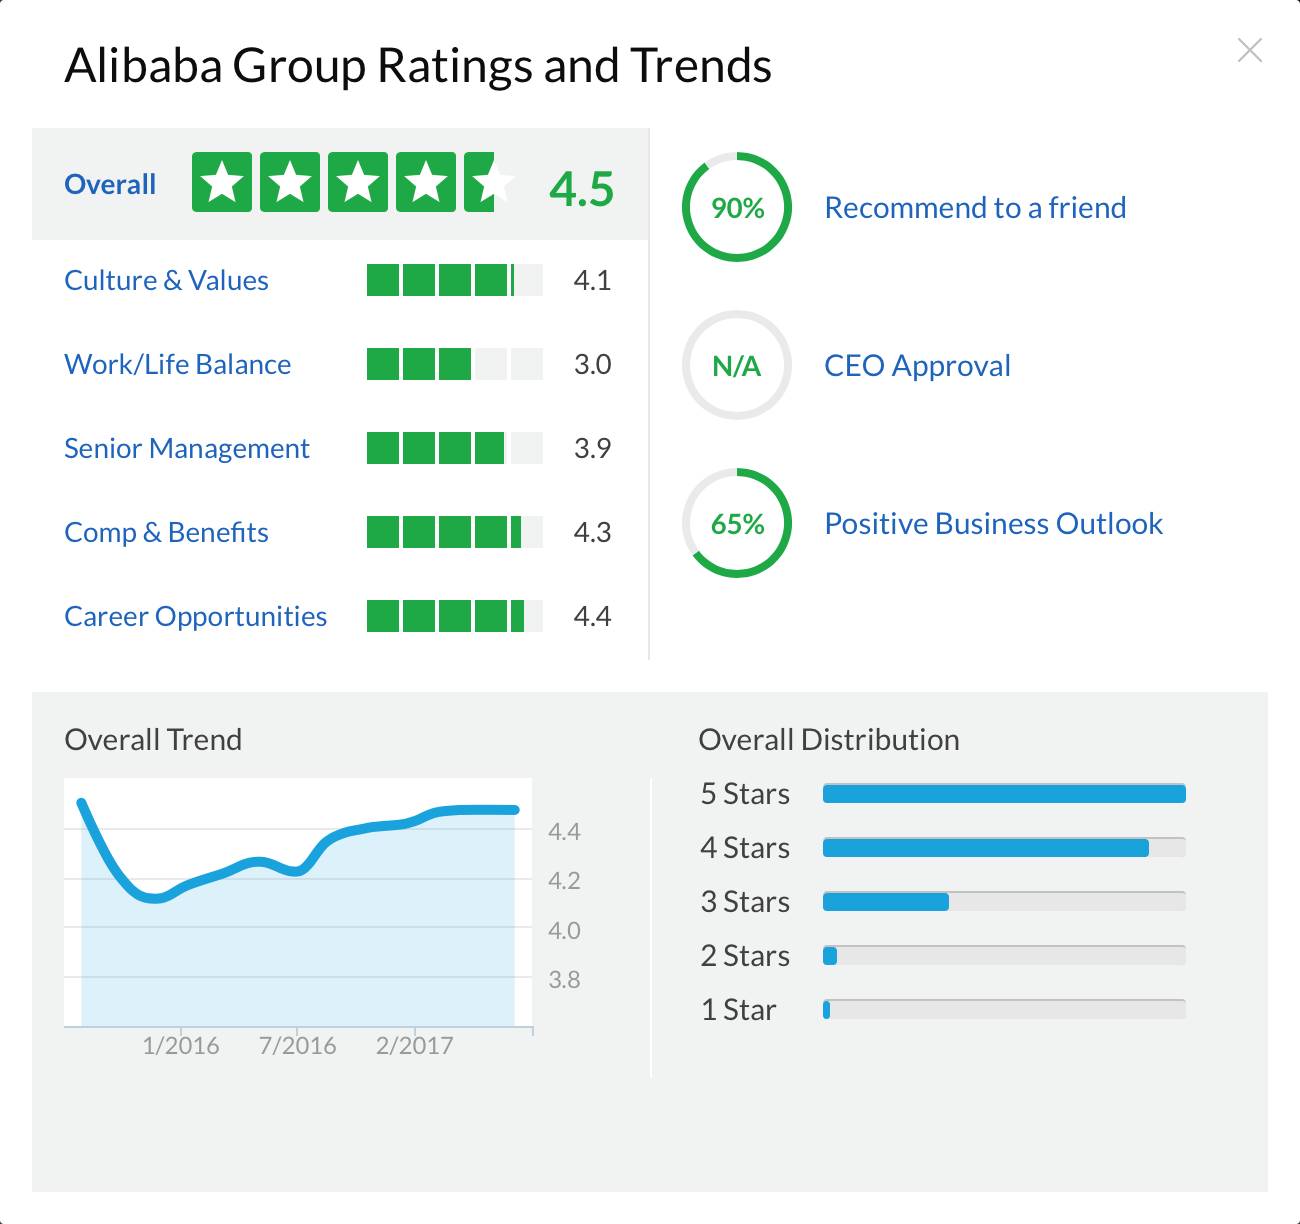Screen dimensions: 1300x1224
Task: View Senior Management rating trend
Action: pyautogui.click(x=186, y=448)
